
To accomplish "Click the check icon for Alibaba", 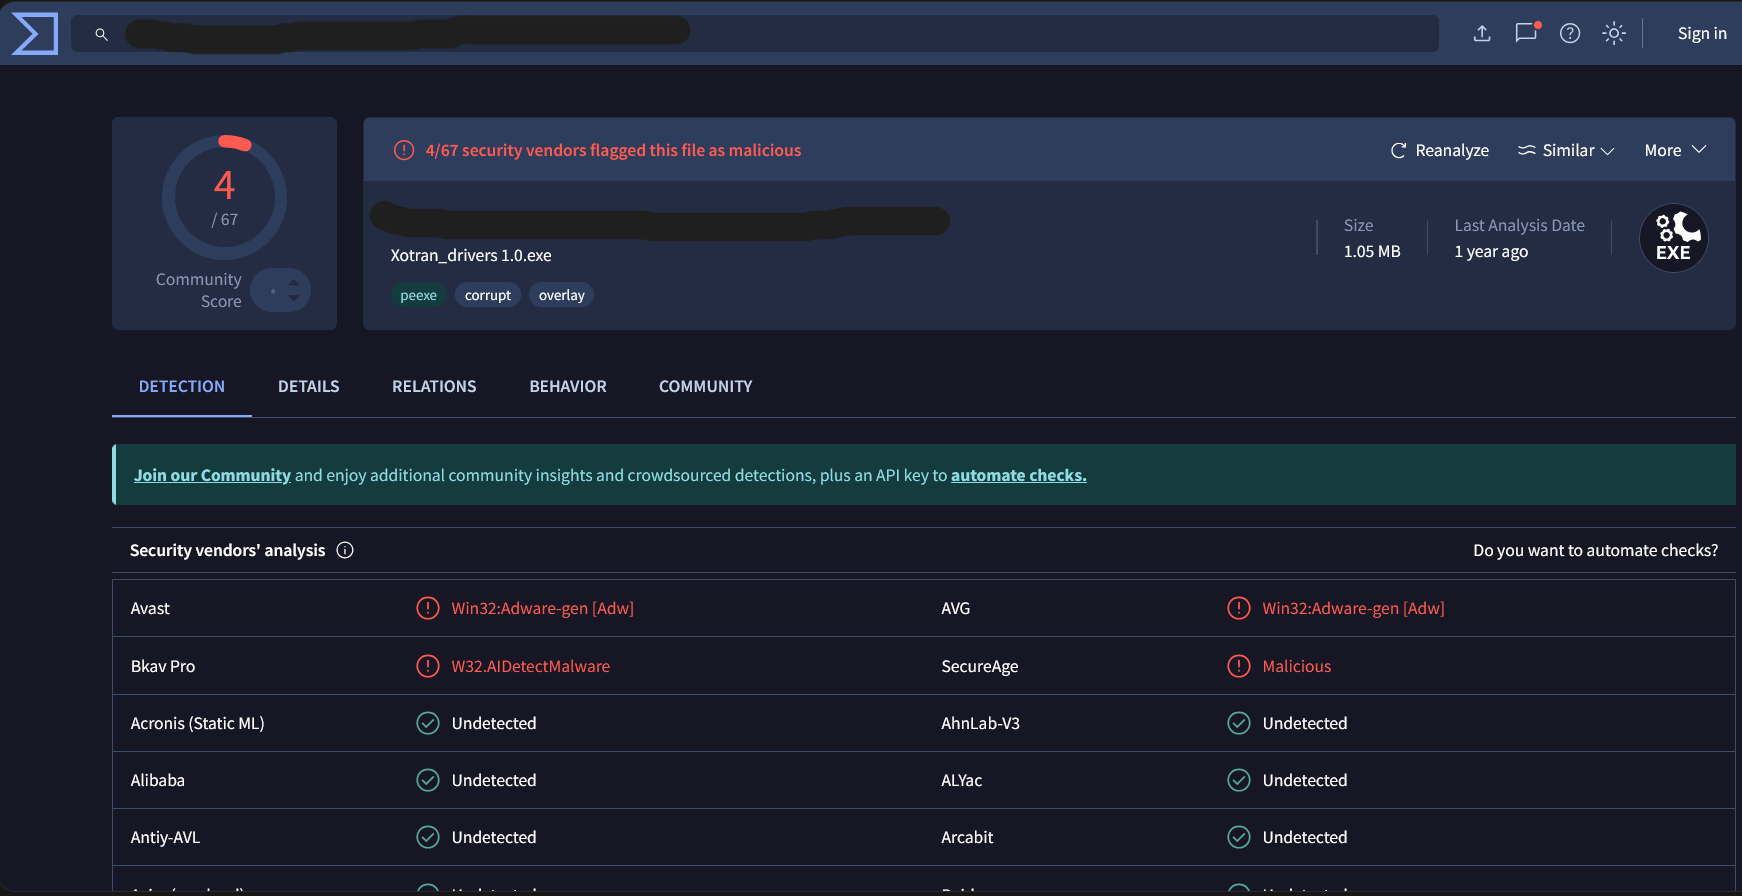I will click(428, 780).
